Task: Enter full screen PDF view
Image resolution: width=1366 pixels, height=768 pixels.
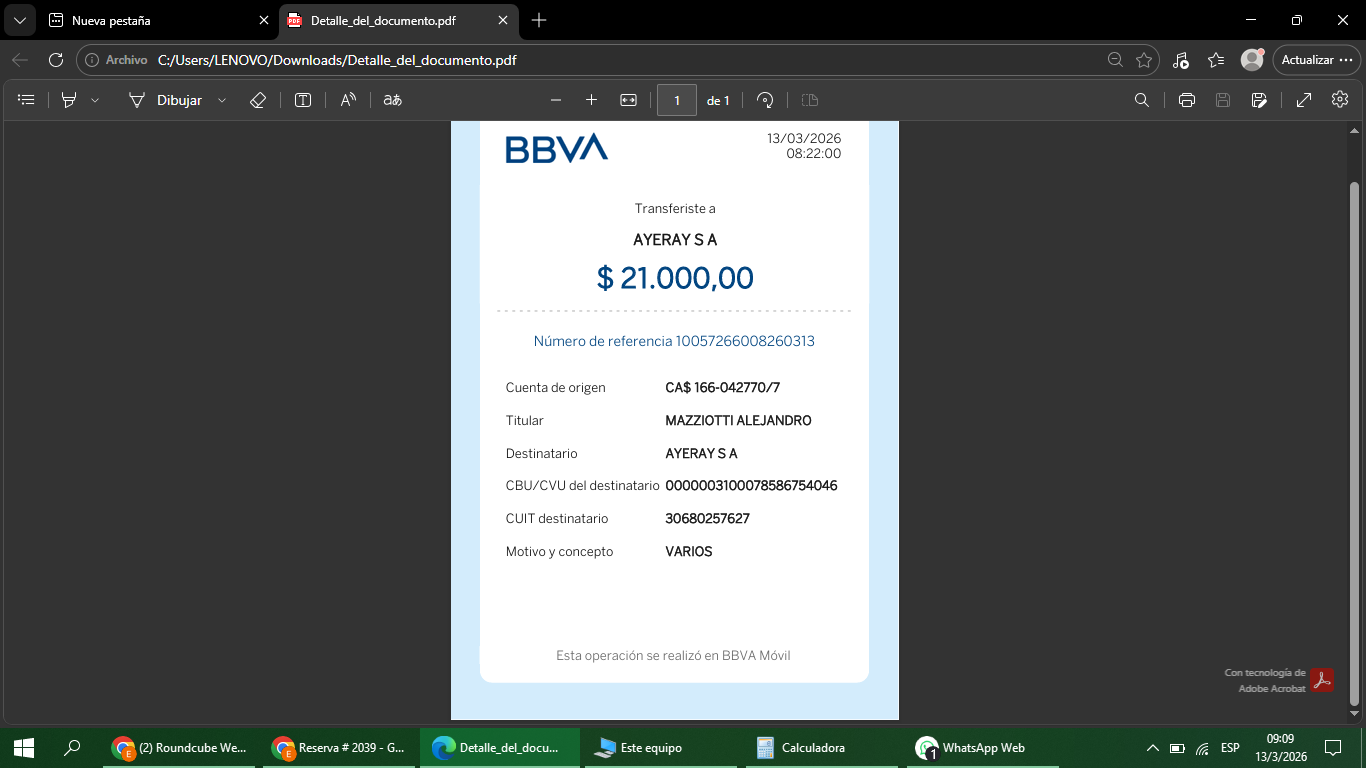Action: point(1304,100)
